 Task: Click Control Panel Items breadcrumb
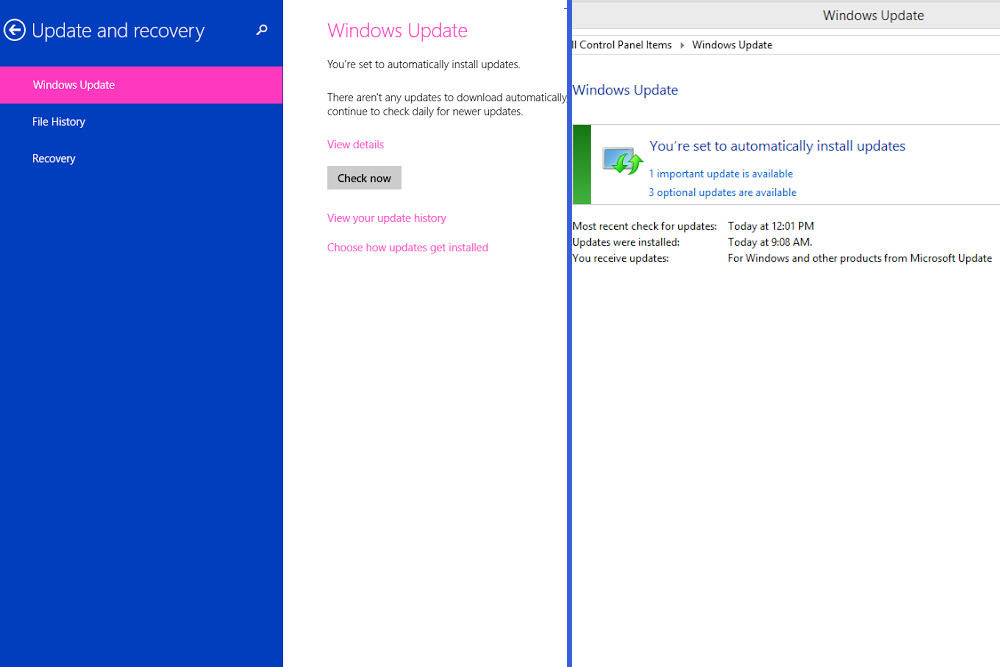pyautogui.click(x=622, y=45)
